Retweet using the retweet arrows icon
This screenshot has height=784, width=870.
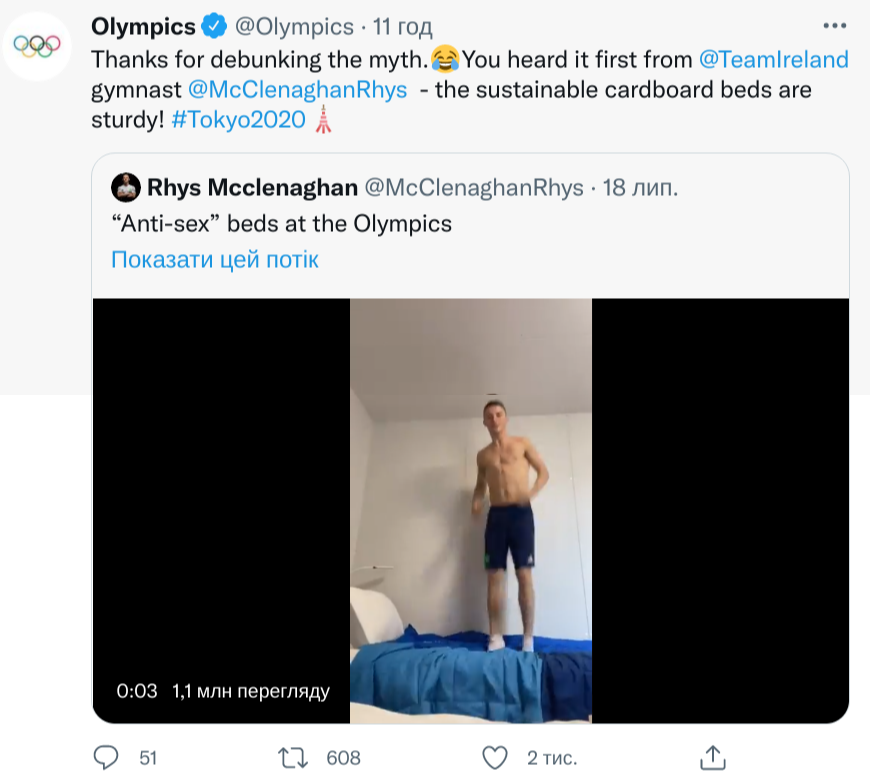292,756
